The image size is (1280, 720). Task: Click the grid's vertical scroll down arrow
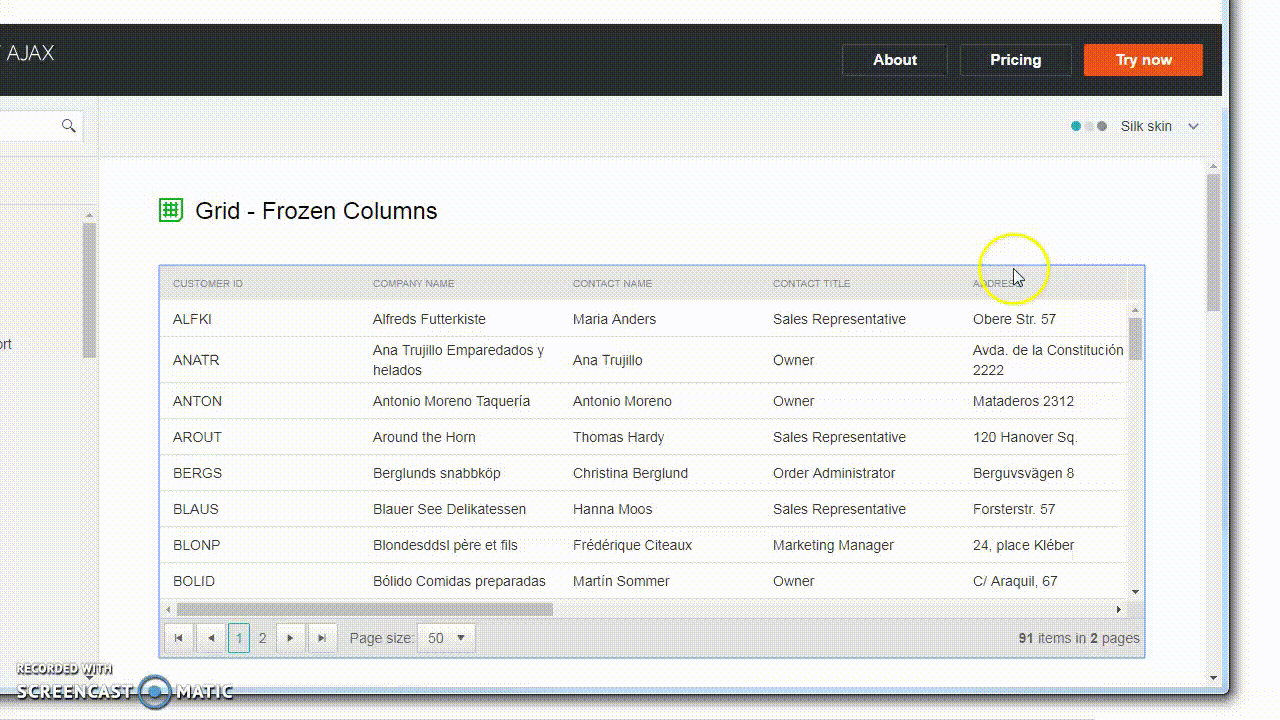click(1135, 592)
